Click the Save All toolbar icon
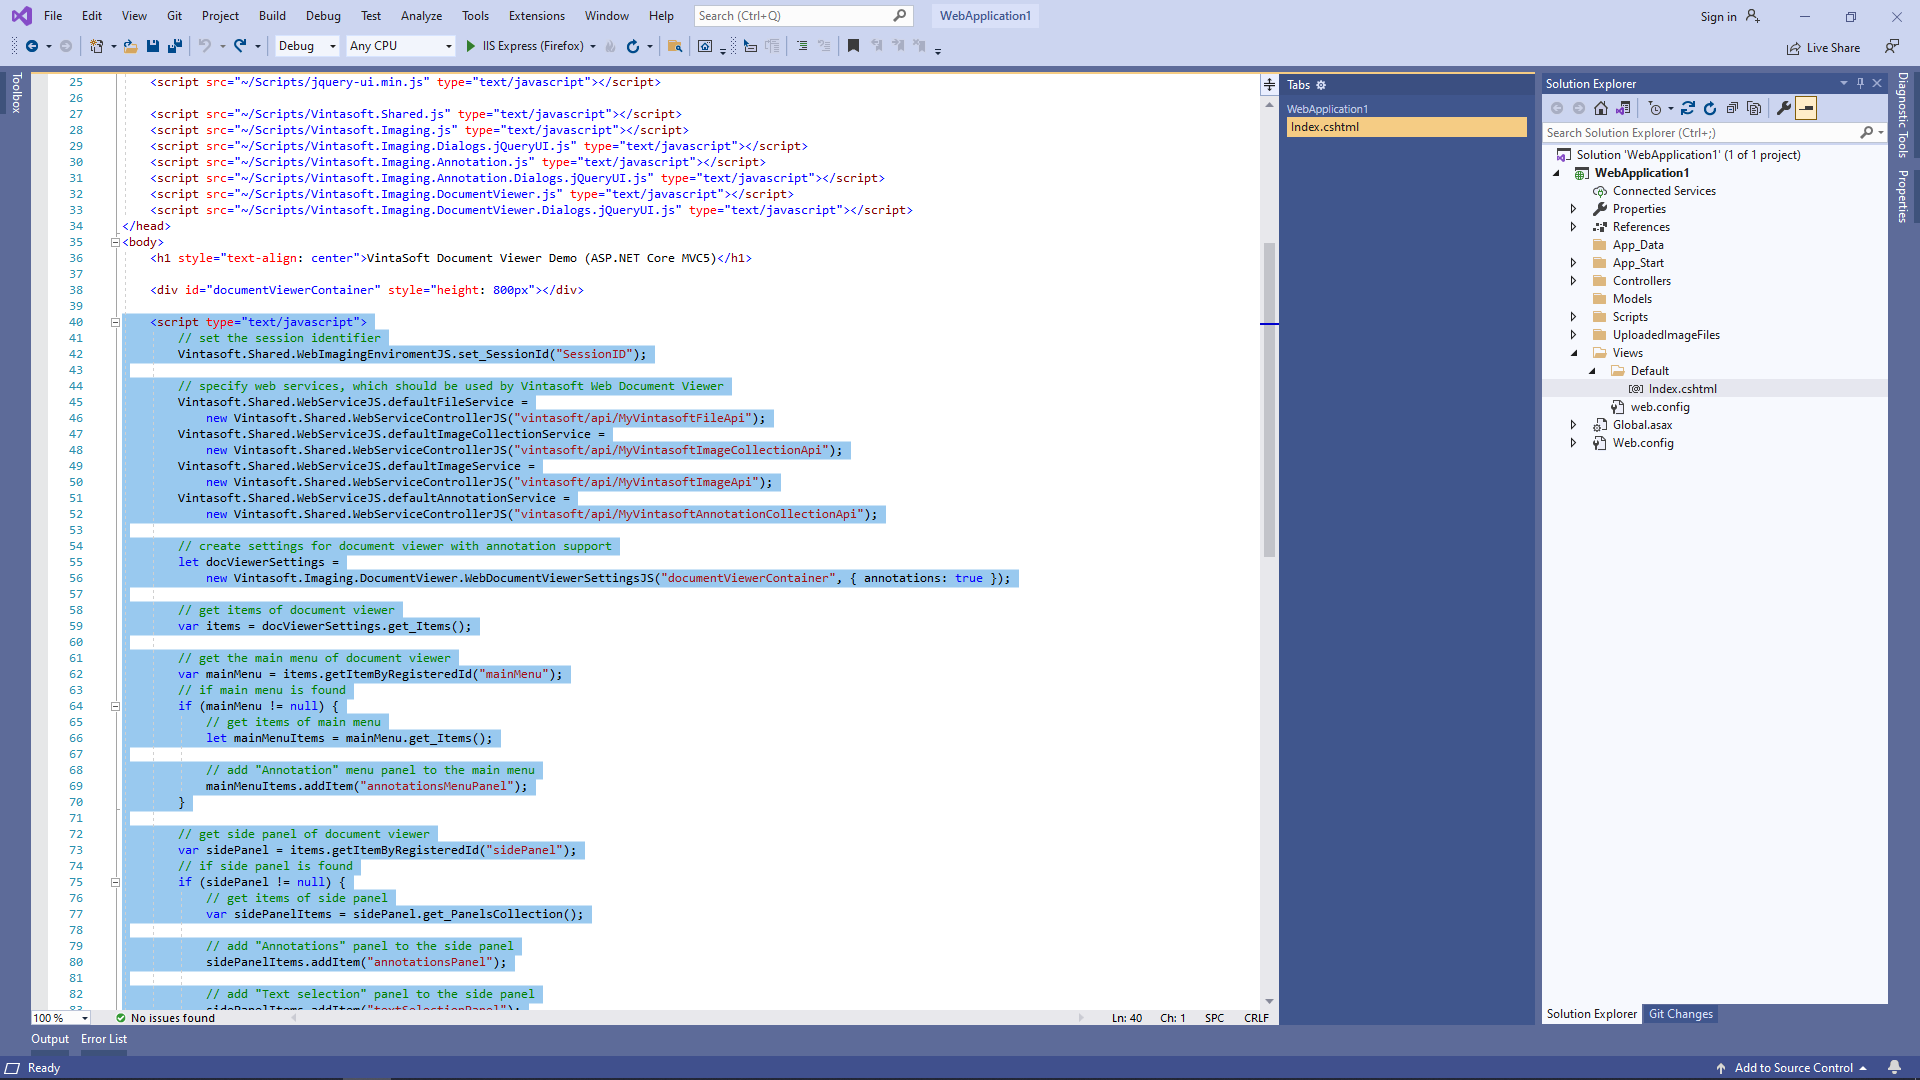Screen dimensions: 1920x1080 click(175, 46)
